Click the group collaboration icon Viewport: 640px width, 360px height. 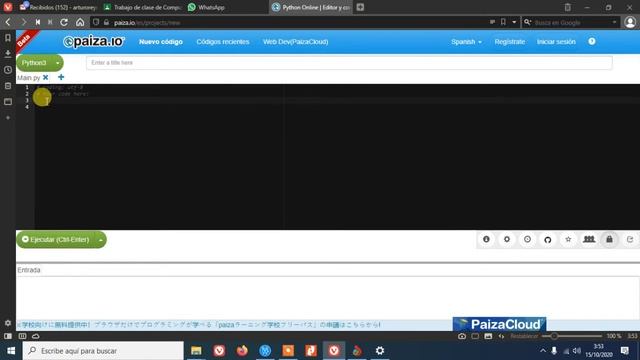click(x=589, y=240)
